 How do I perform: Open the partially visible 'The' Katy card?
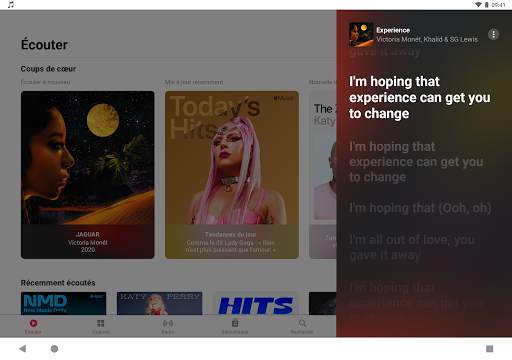(323, 175)
